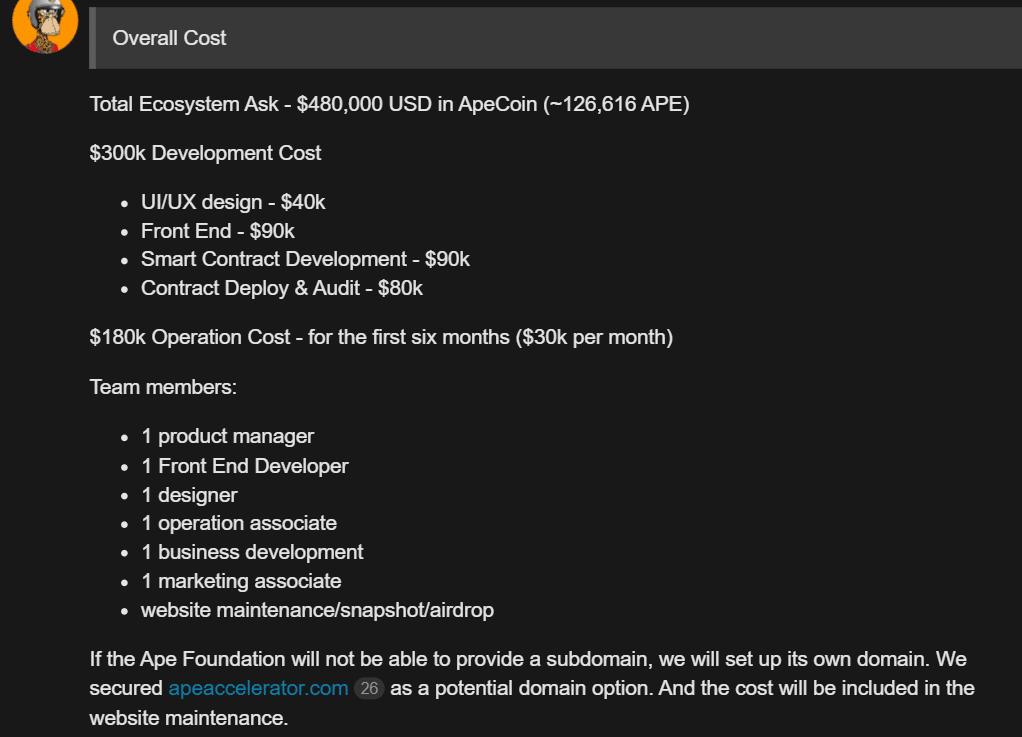
Task: Click the 1 designer list item
Action: point(189,495)
